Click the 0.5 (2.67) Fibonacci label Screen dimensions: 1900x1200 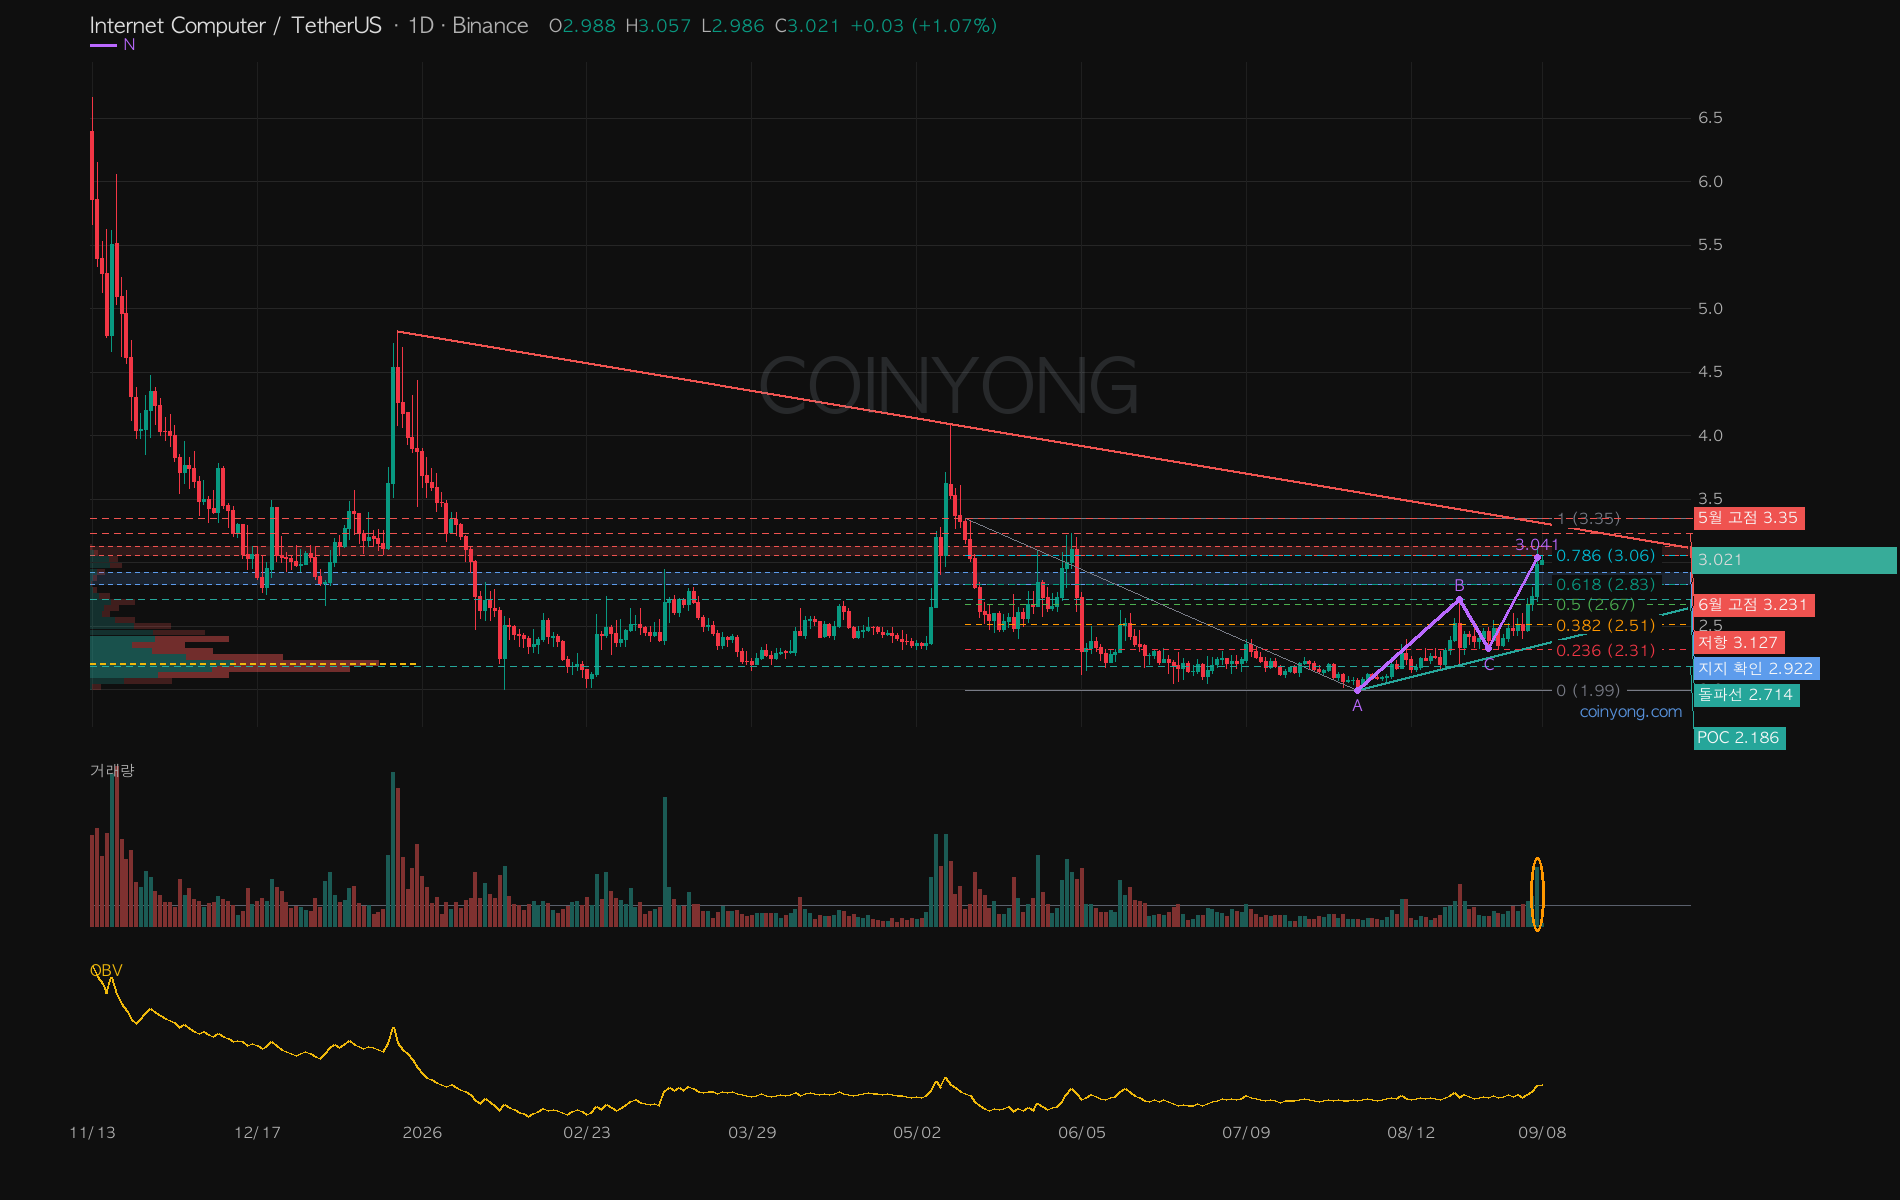[1595, 605]
